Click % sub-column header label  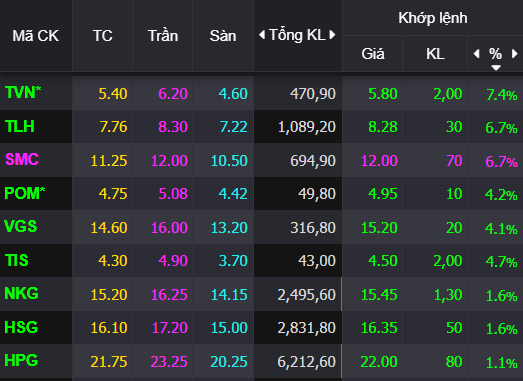[495, 54]
